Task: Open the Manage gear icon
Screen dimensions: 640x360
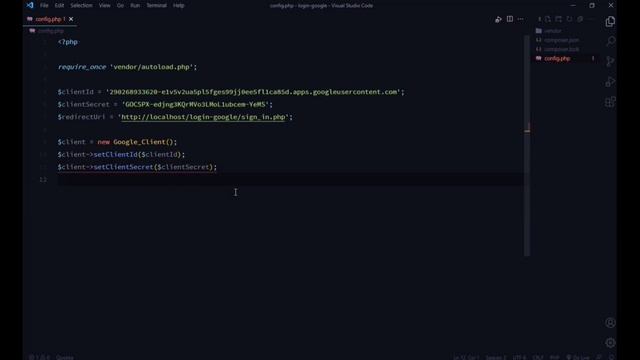Action: pos(610,342)
